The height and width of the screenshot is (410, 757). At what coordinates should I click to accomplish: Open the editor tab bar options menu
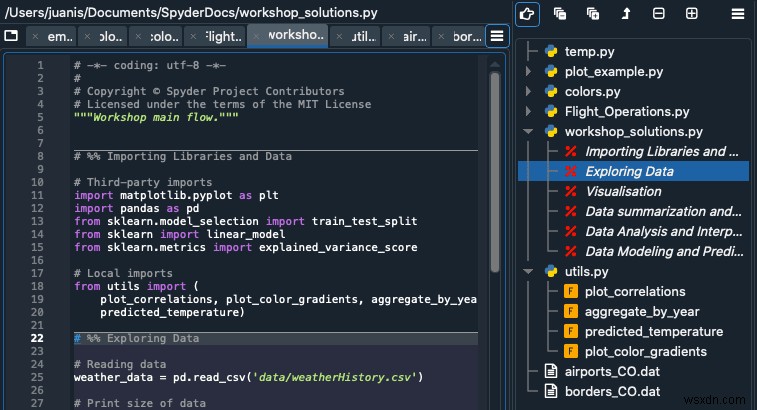point(497,36)
